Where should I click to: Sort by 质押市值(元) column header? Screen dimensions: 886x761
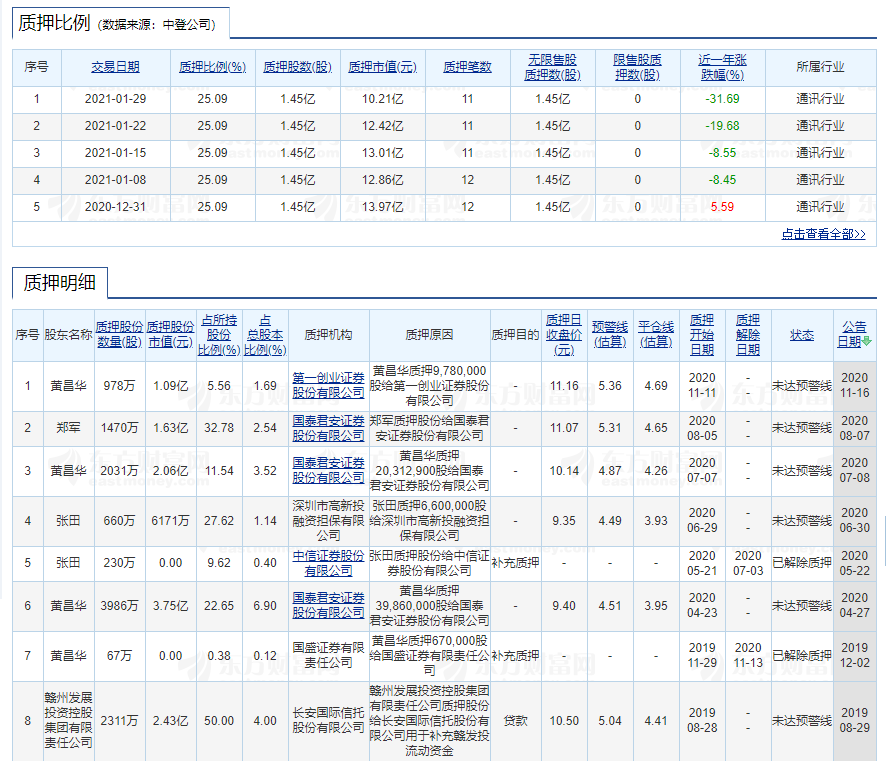pos(383,67)
